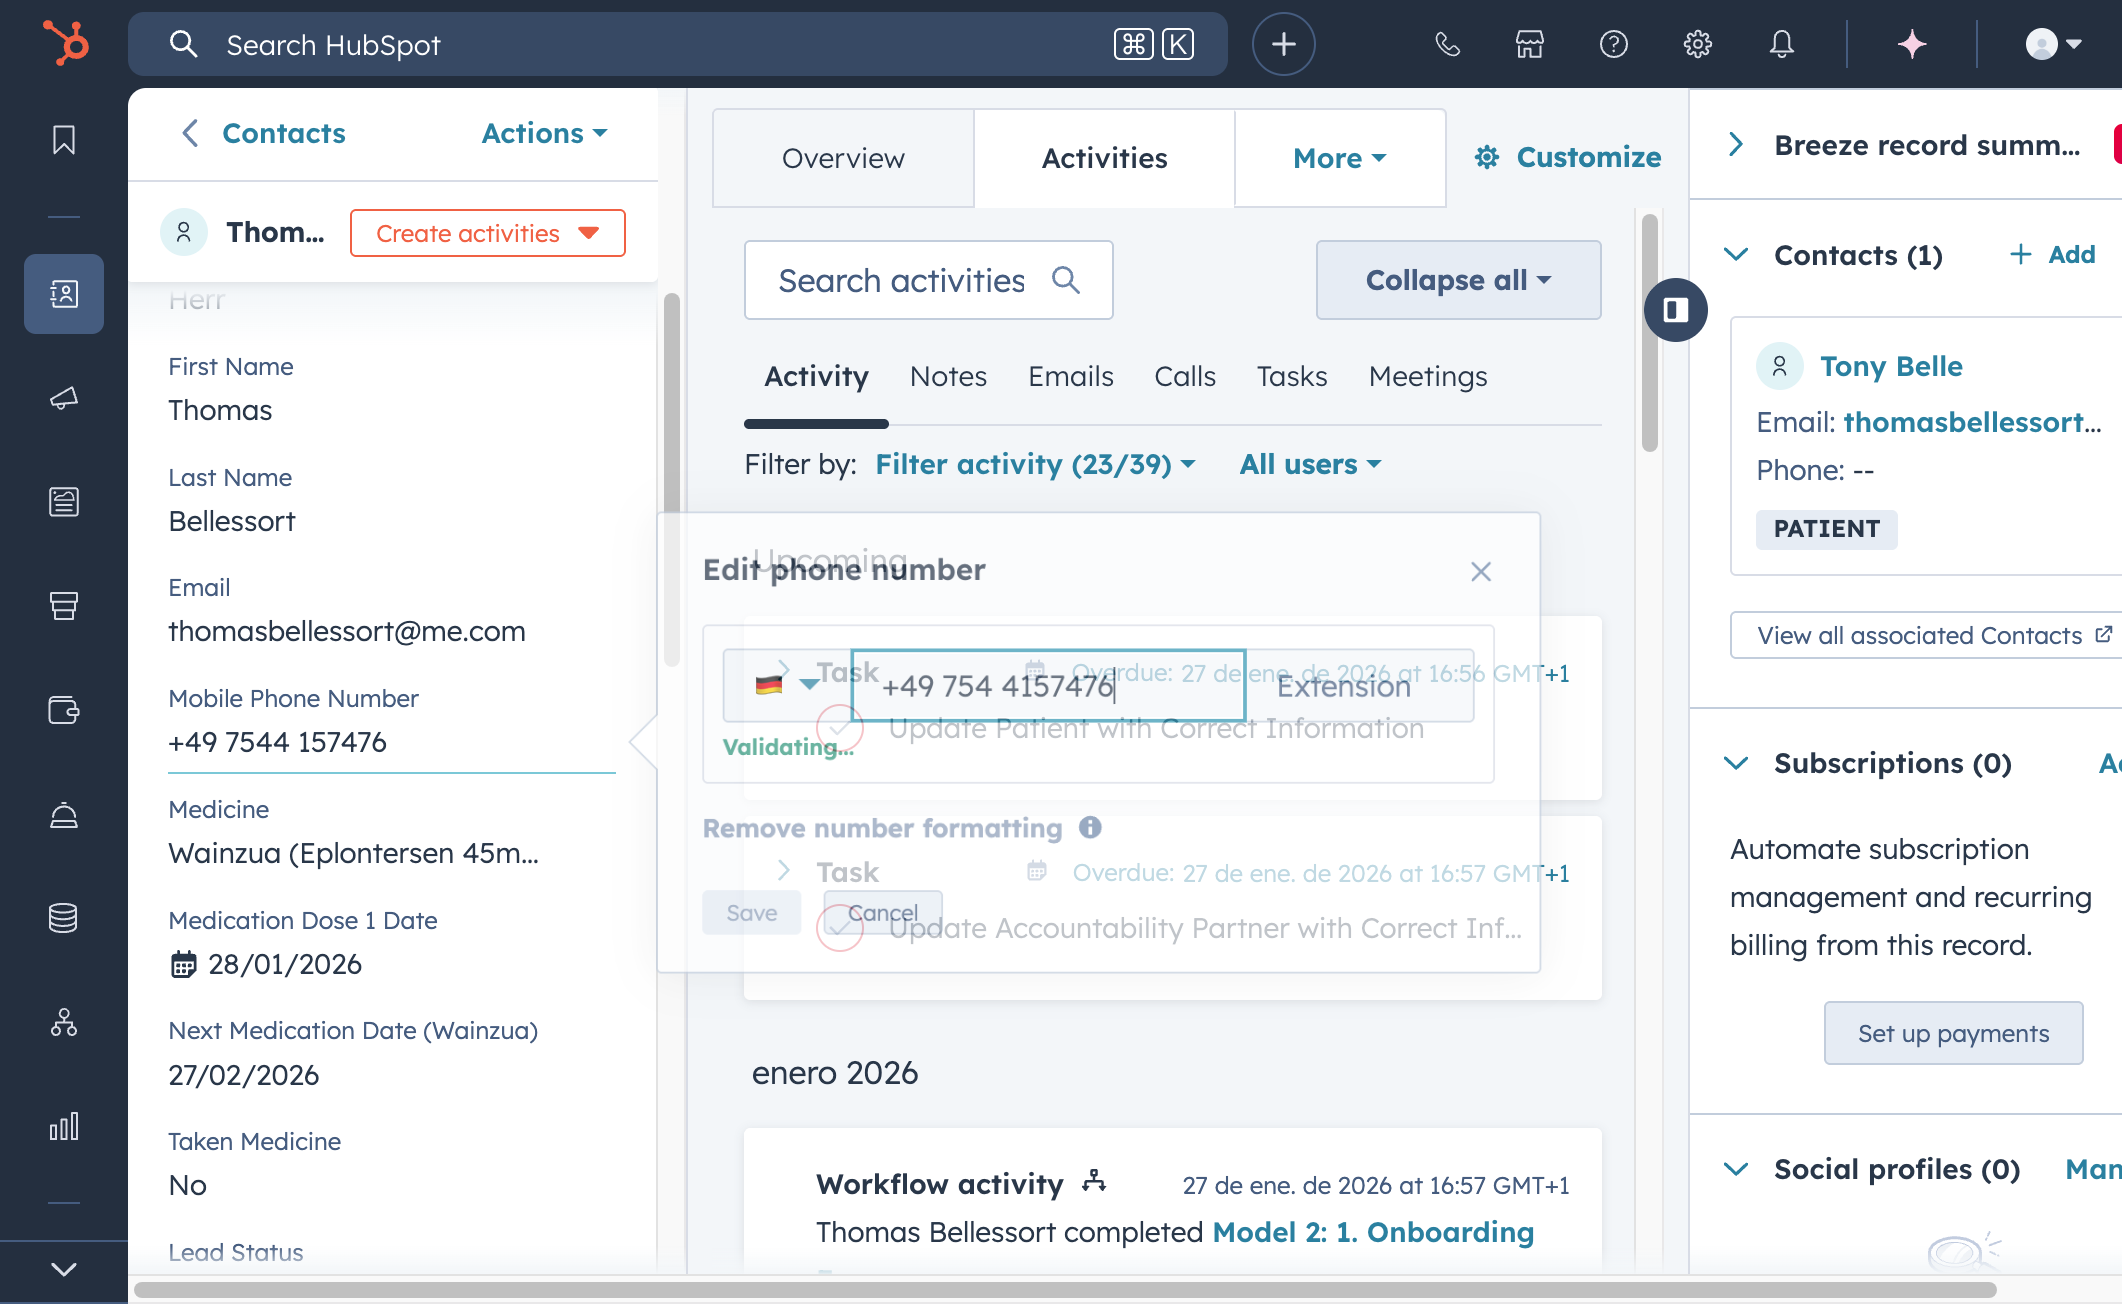Image resolution: width=2122 pixels, height=1304 pixels.
Task: Open the Notifications bell icon
Action: (x=1782, y=44)
